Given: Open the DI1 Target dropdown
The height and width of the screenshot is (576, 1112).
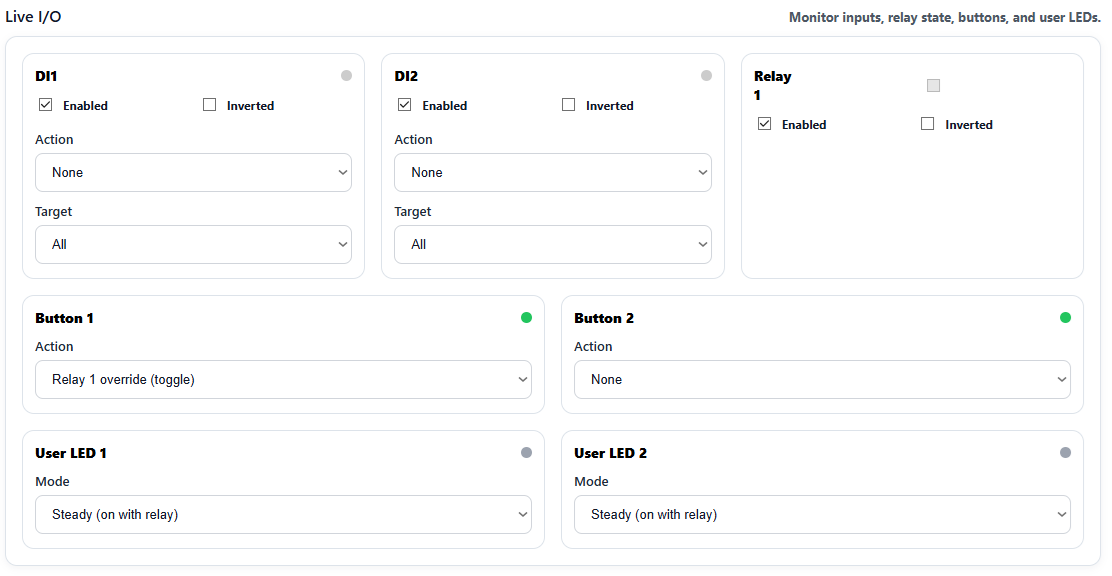Looking at the screenshot, I should pyautogui.click(x=194, y=244).
